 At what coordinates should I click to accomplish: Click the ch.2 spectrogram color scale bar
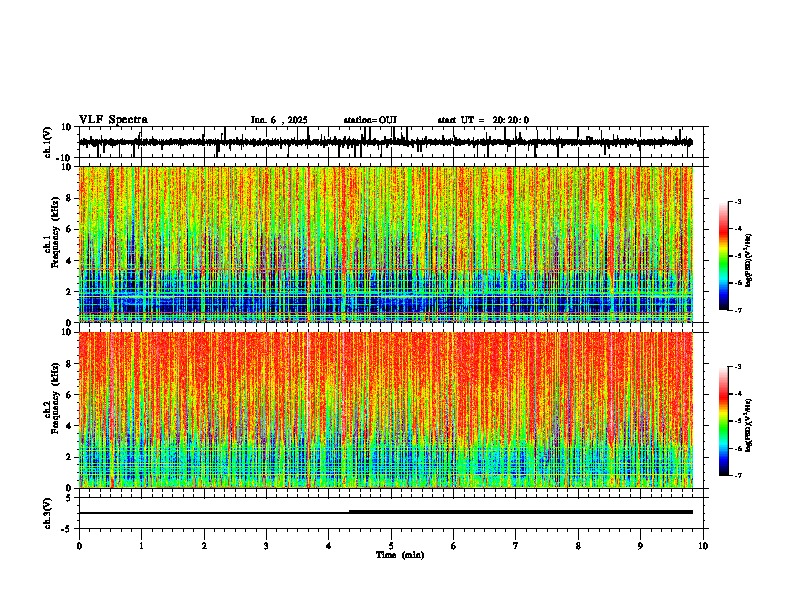tap(724, 421)
